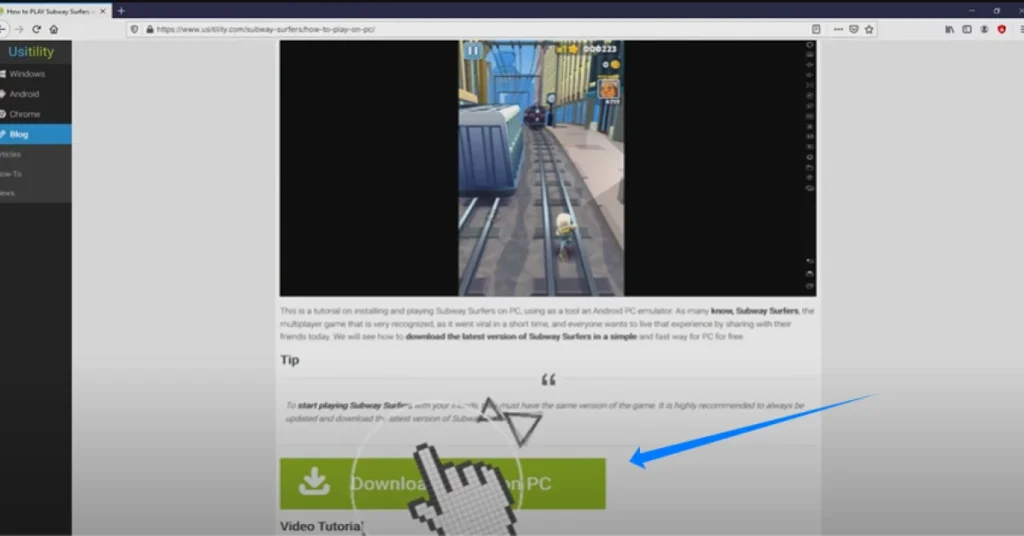The image size is (1024, 536).
Task: Open the page actions three-dot menu
Action: click(838, 29)
